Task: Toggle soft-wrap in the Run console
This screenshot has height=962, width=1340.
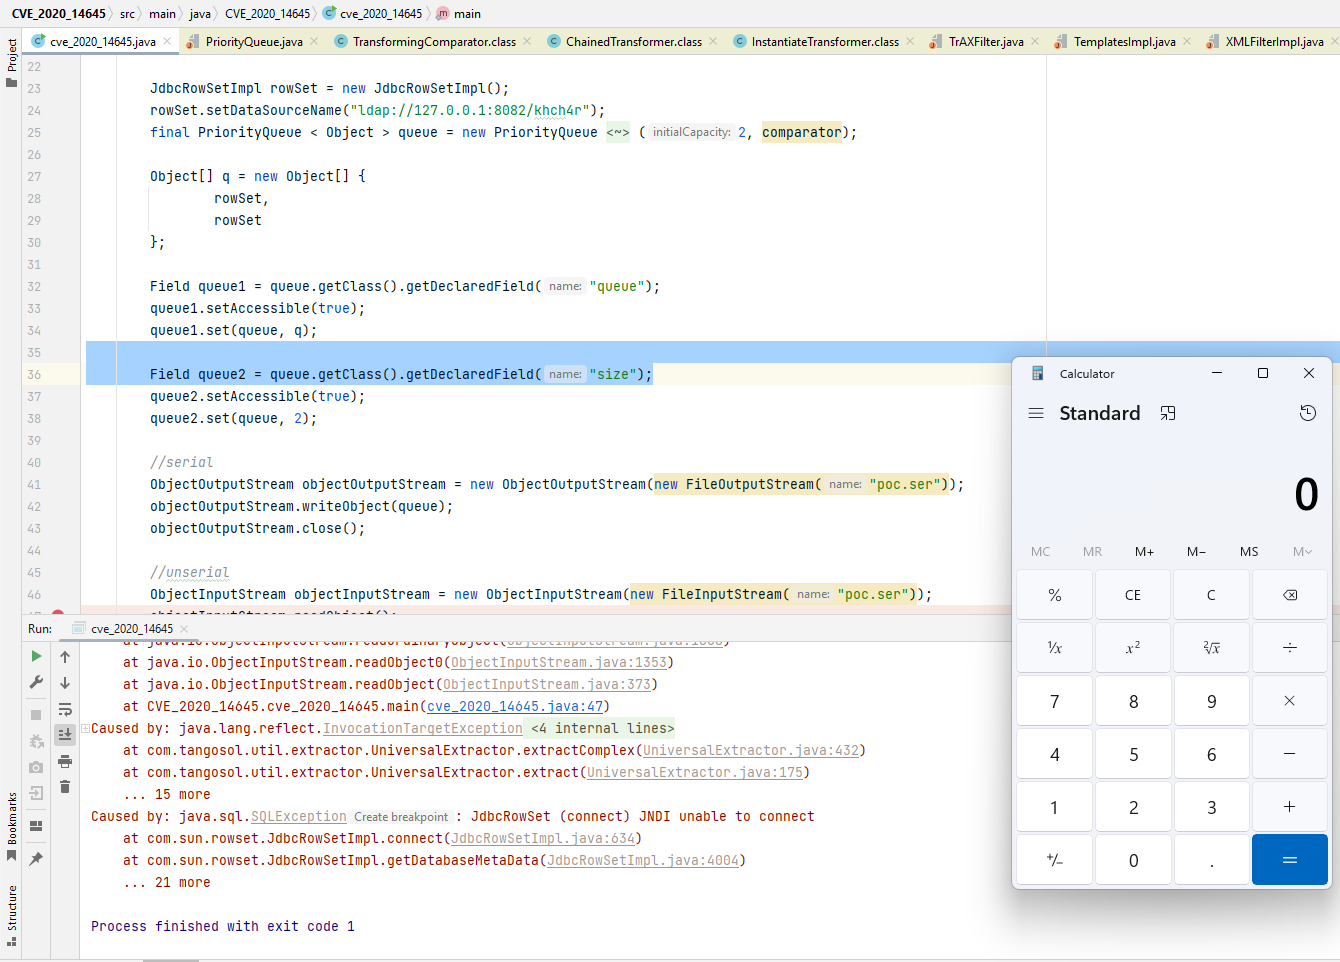Action: pyautogui.click(x=65, y=709)
